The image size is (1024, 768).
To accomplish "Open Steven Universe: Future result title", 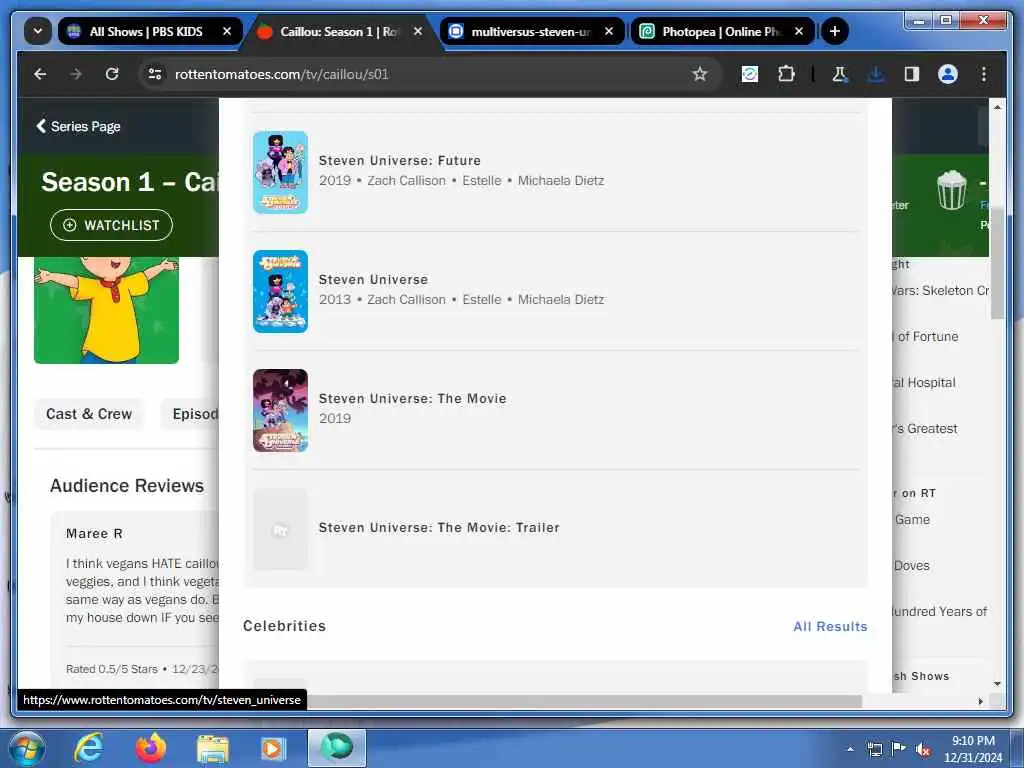I will pos(400,161).
